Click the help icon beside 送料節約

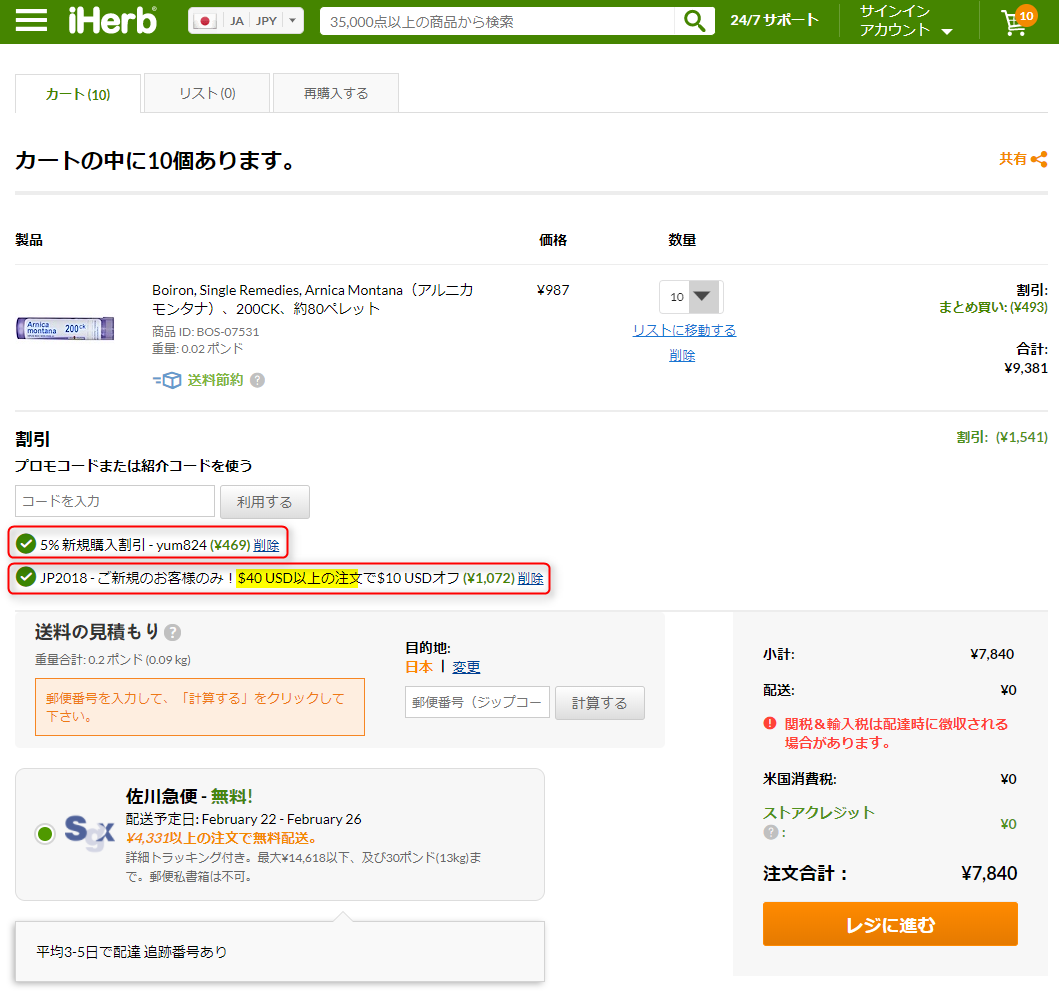(257, 380)
